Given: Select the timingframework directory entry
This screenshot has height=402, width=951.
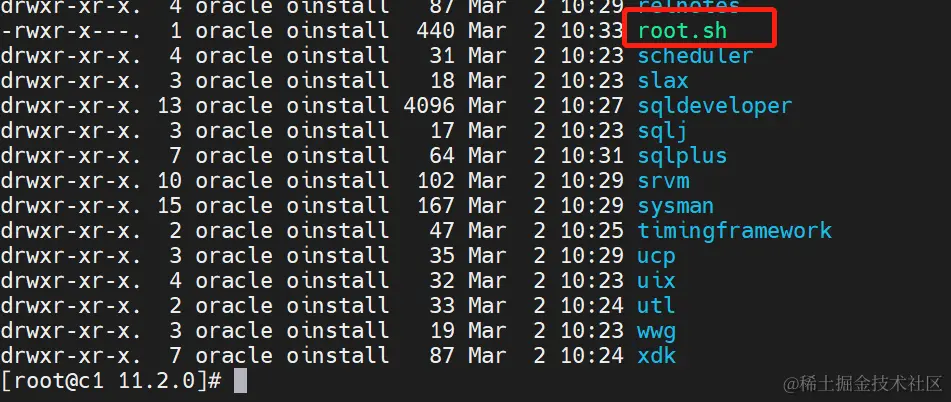Looking at the screenshot, I should 734,231.
